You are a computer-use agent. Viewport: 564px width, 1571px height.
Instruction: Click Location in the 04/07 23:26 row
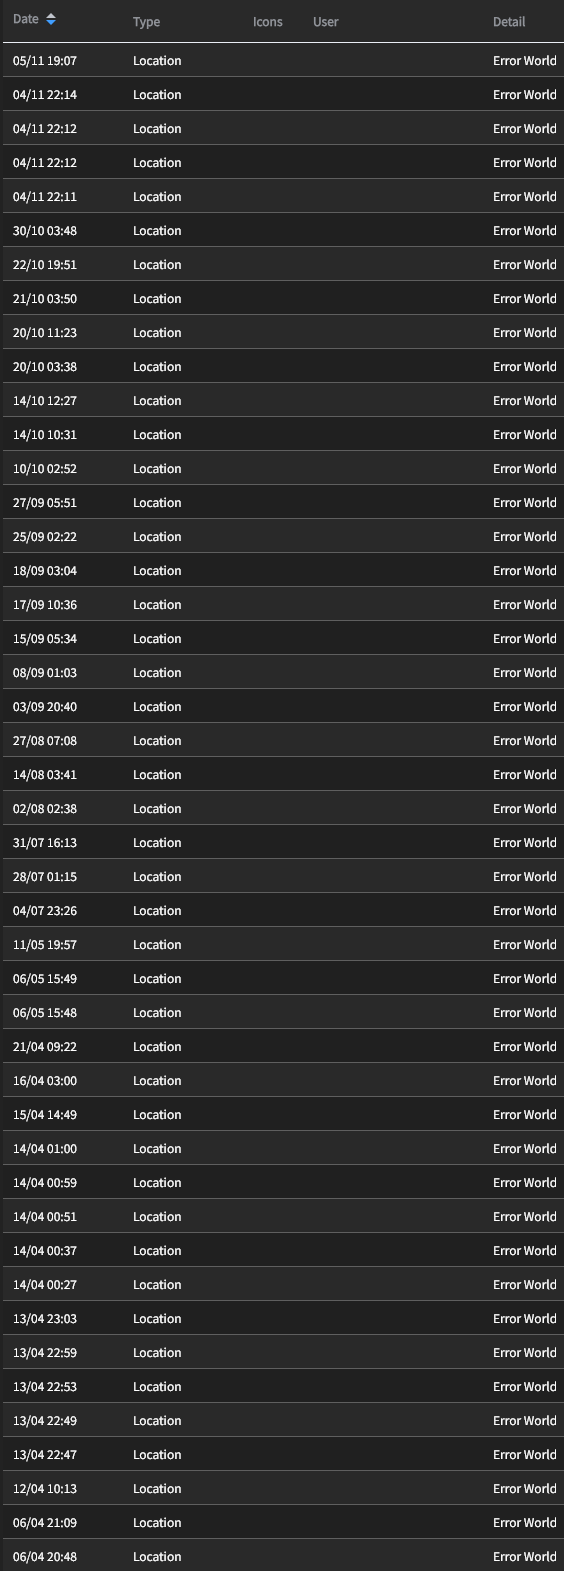click(157, 911)
